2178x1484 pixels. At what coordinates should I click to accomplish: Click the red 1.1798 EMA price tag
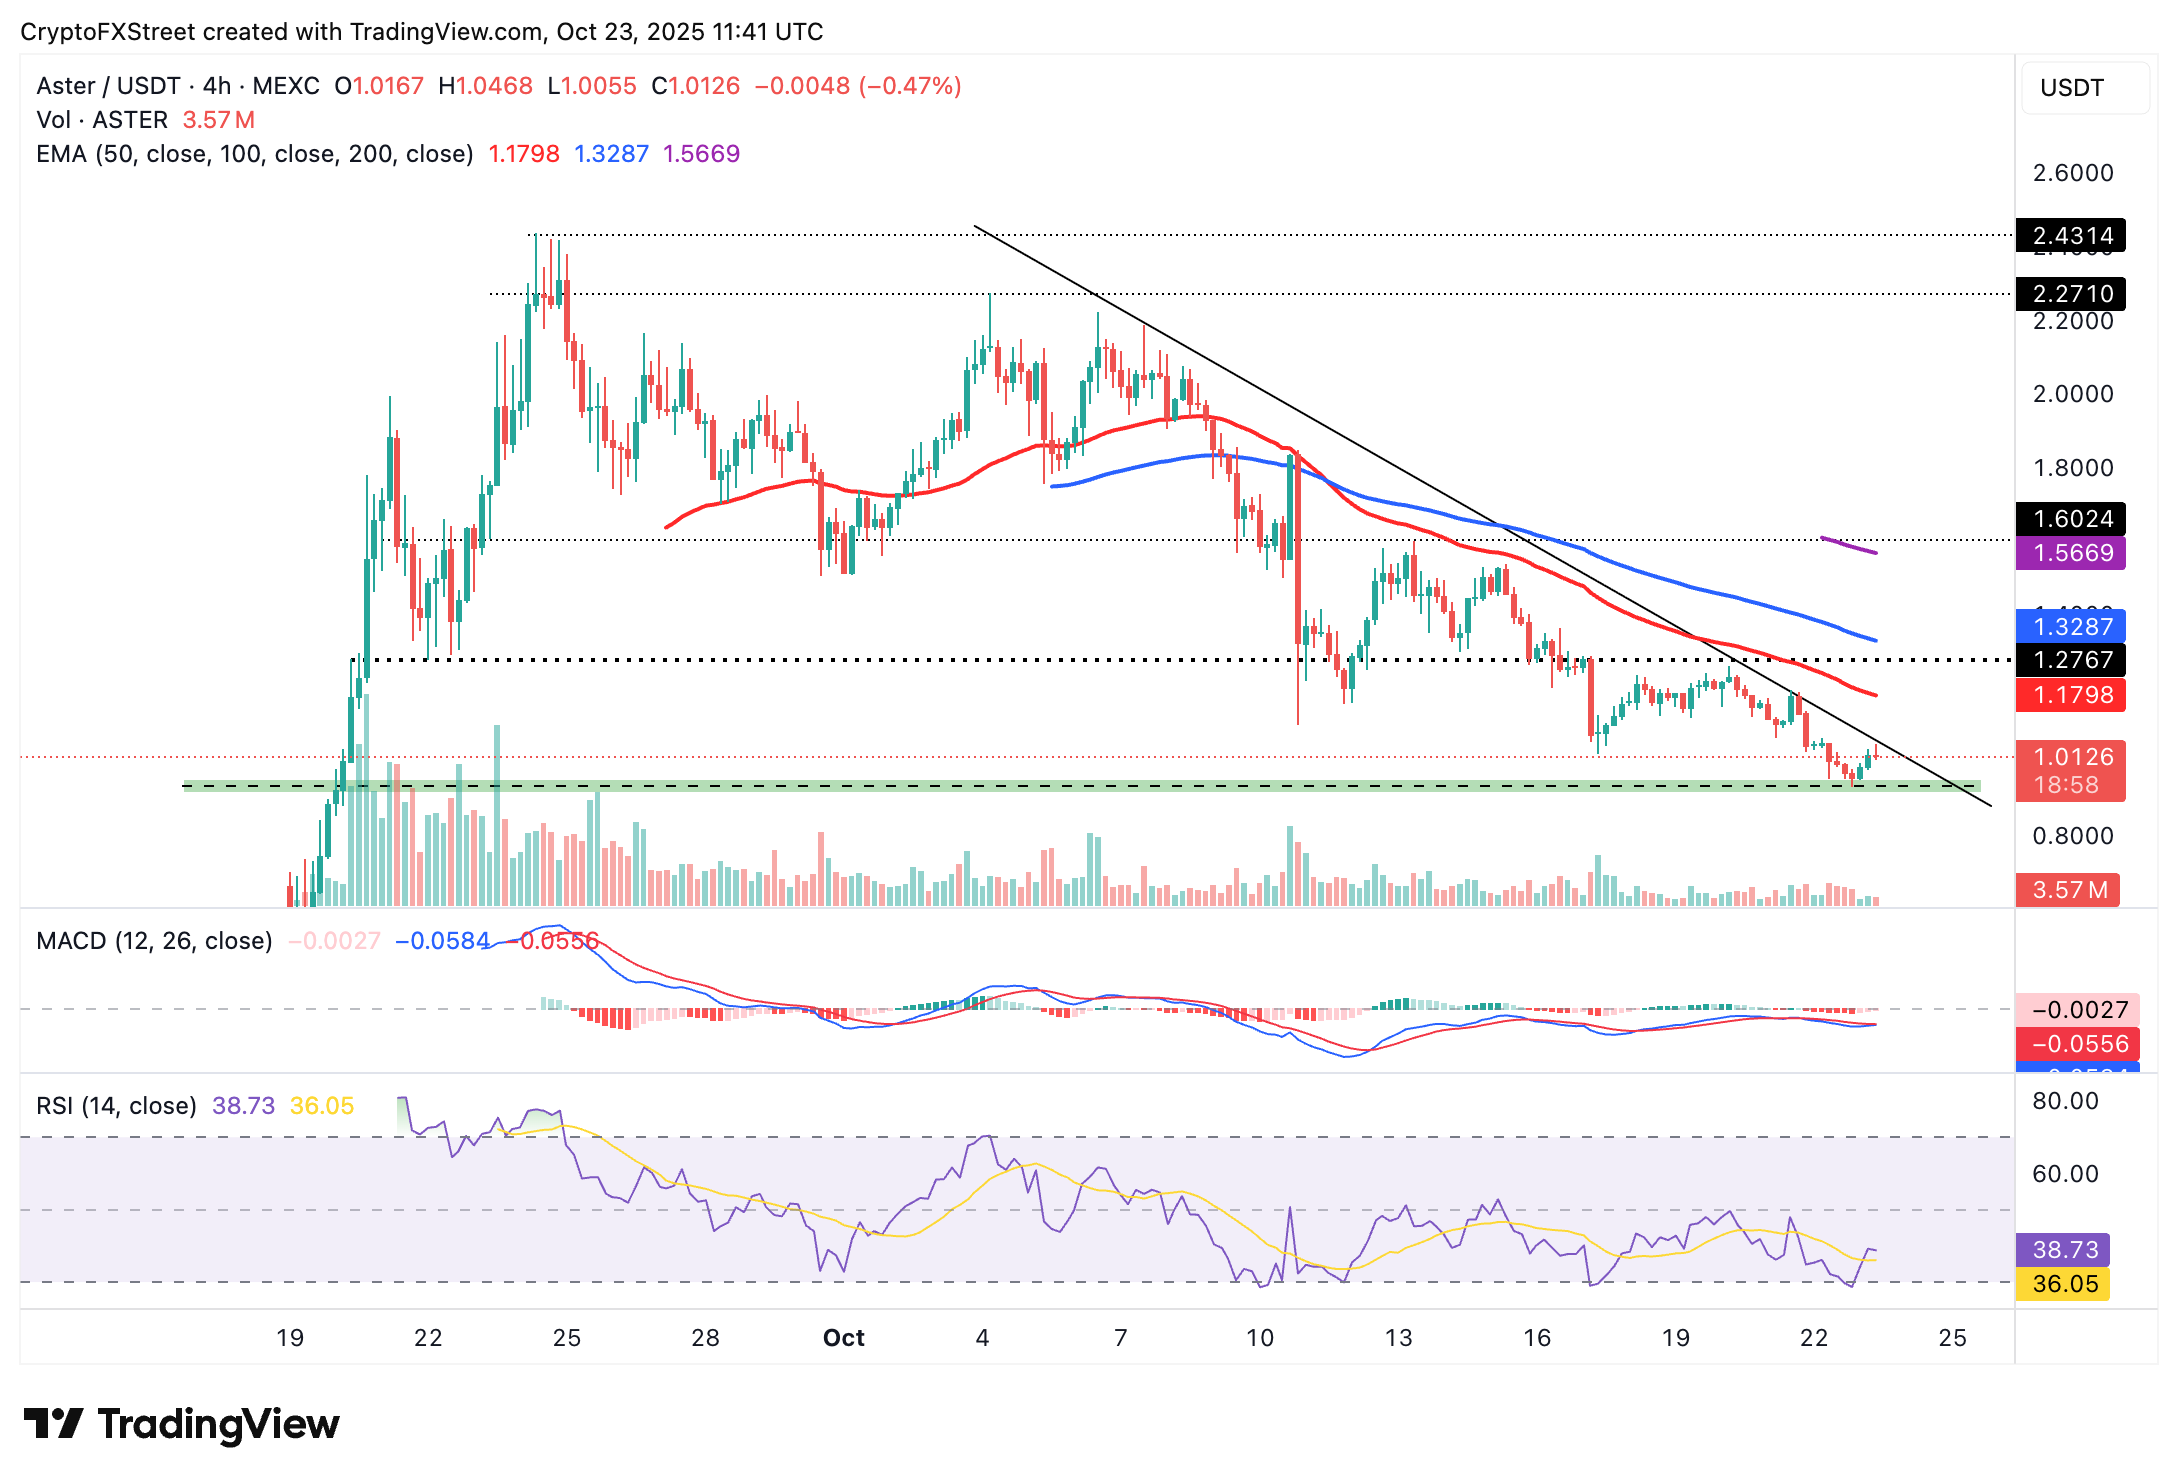(x=2071, y=695)
